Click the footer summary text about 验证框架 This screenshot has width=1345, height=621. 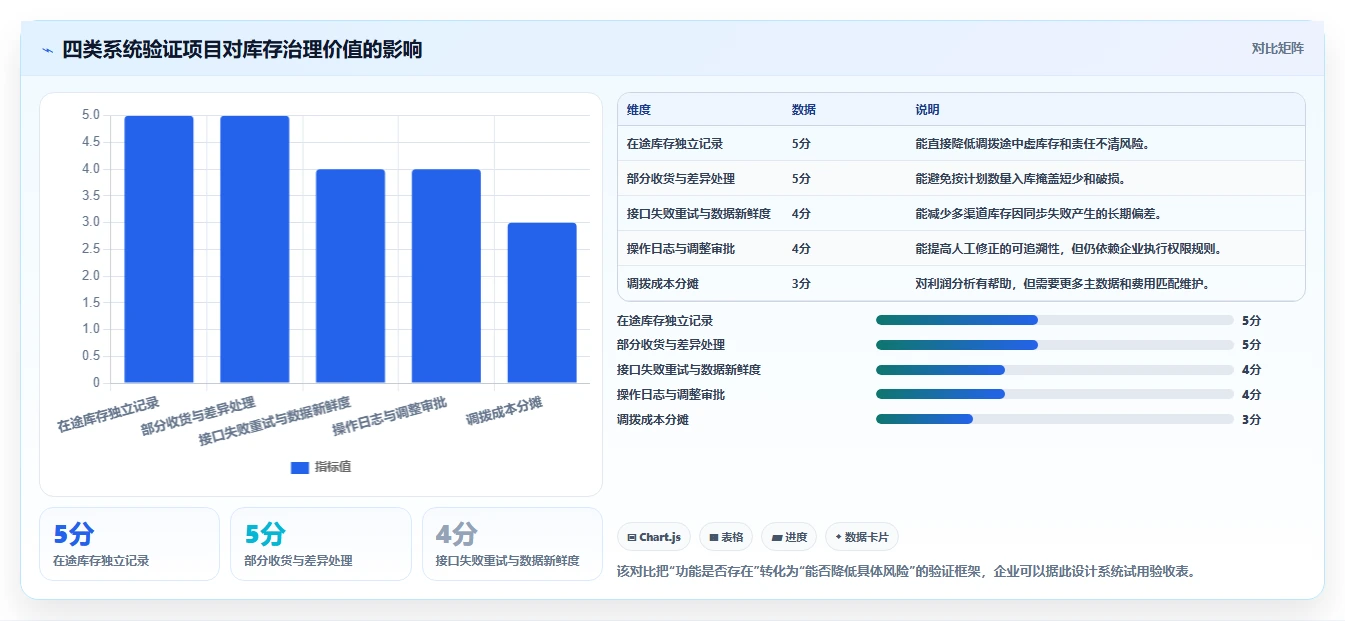tap(907, 572)
